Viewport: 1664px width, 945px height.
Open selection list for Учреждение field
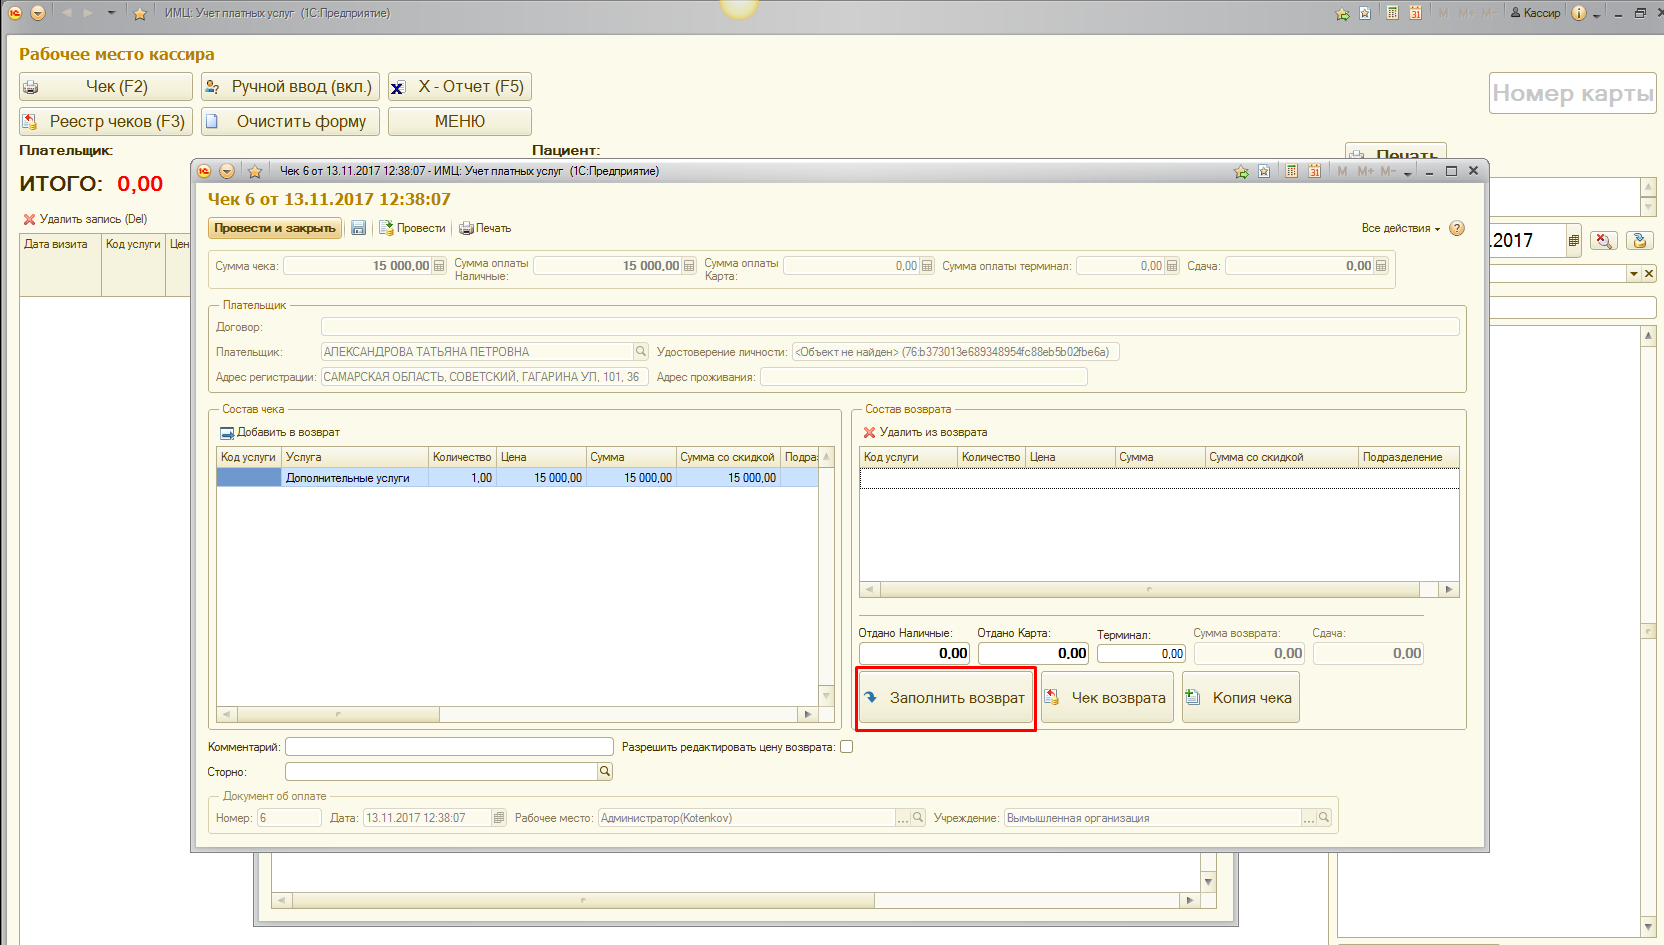1308,818
